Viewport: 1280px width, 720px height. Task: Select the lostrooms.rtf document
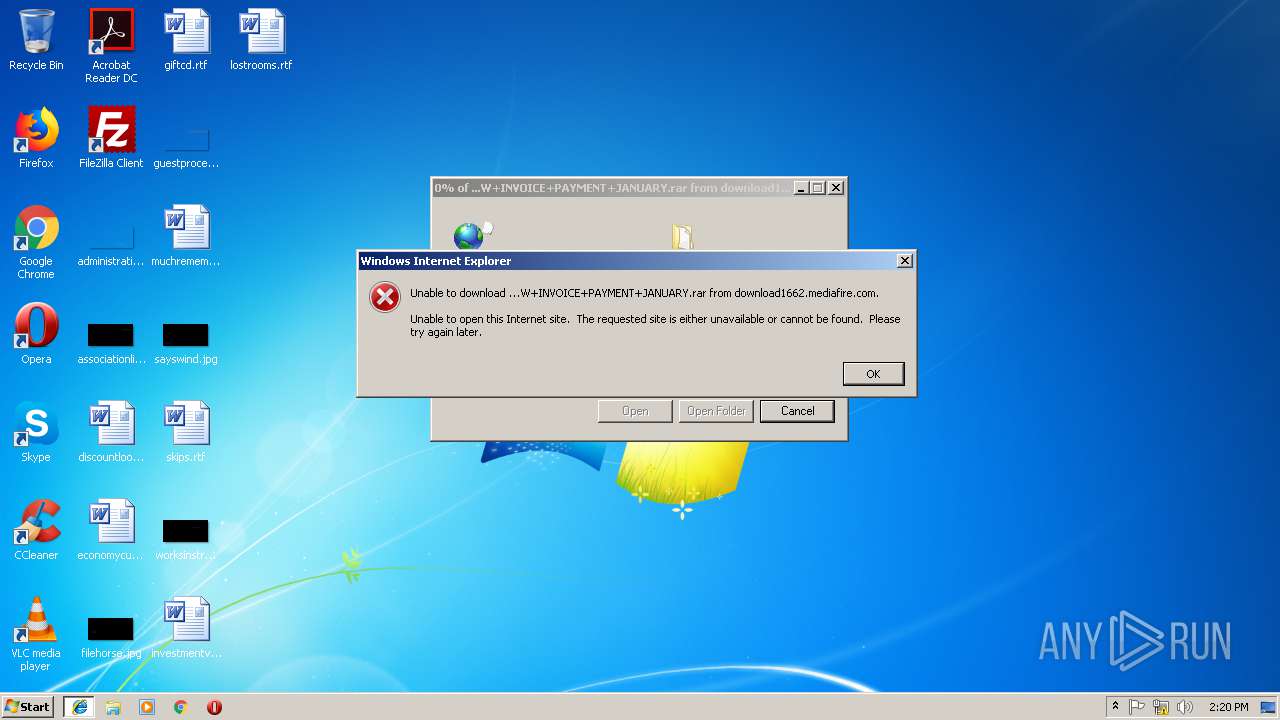[261, 41]
